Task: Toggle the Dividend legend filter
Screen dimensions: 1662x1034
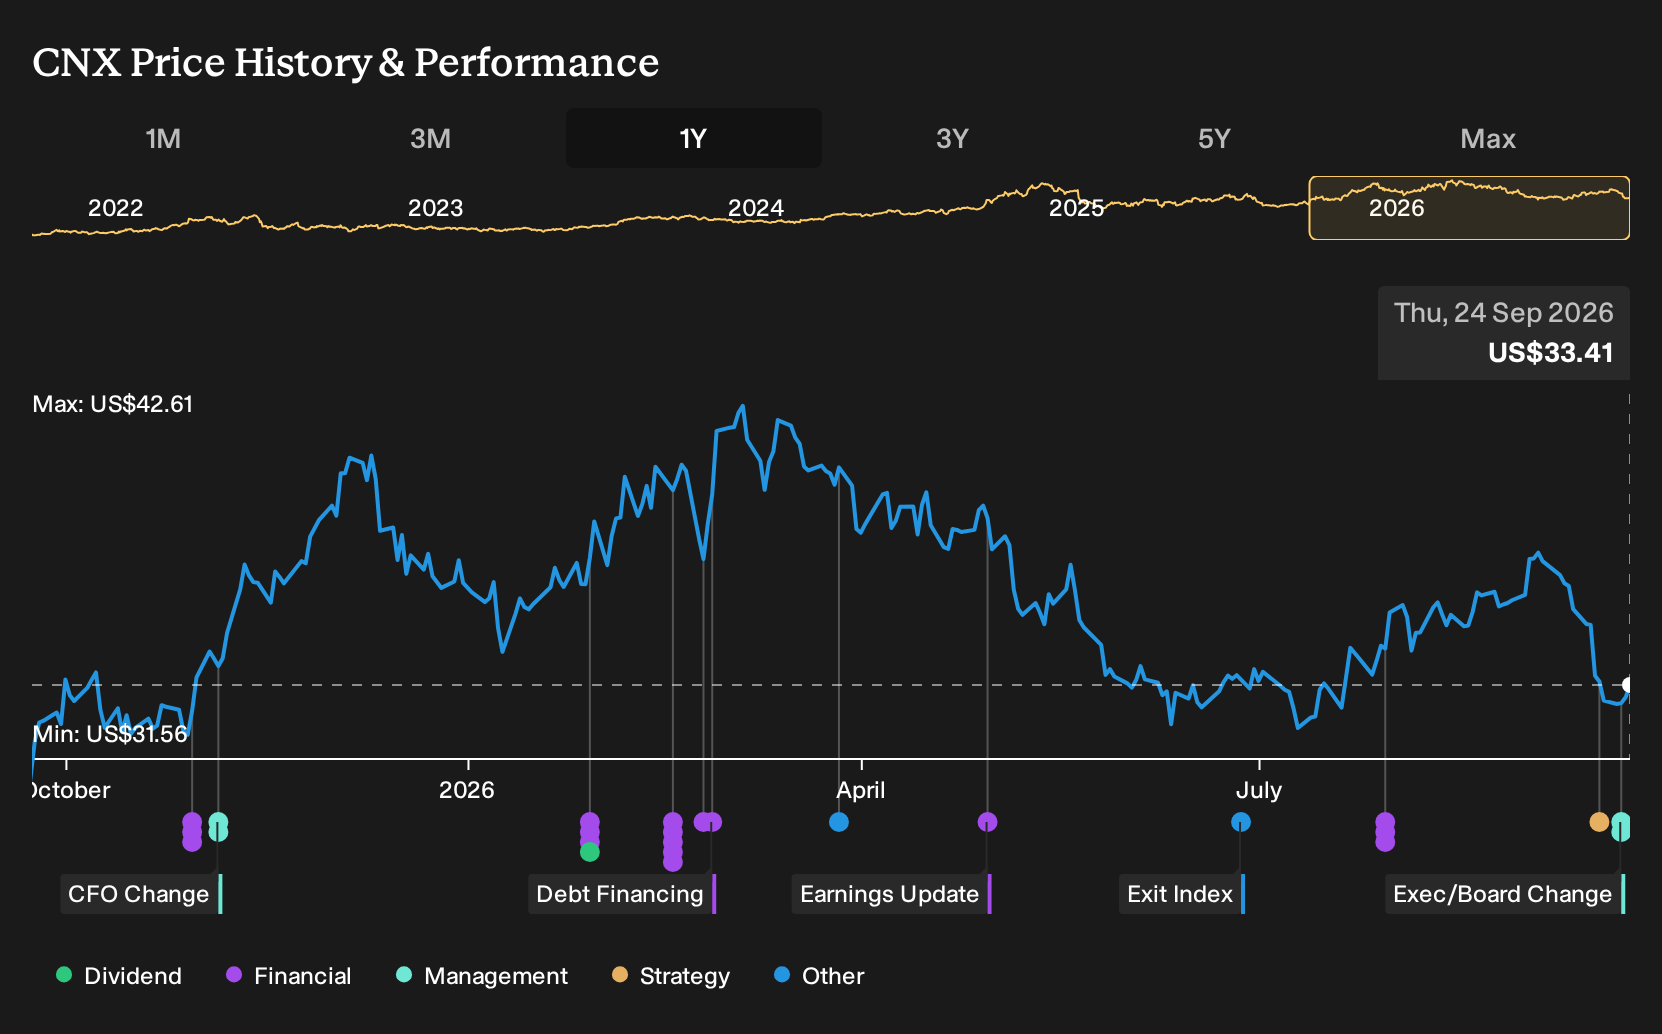Action: click(119, 975)
